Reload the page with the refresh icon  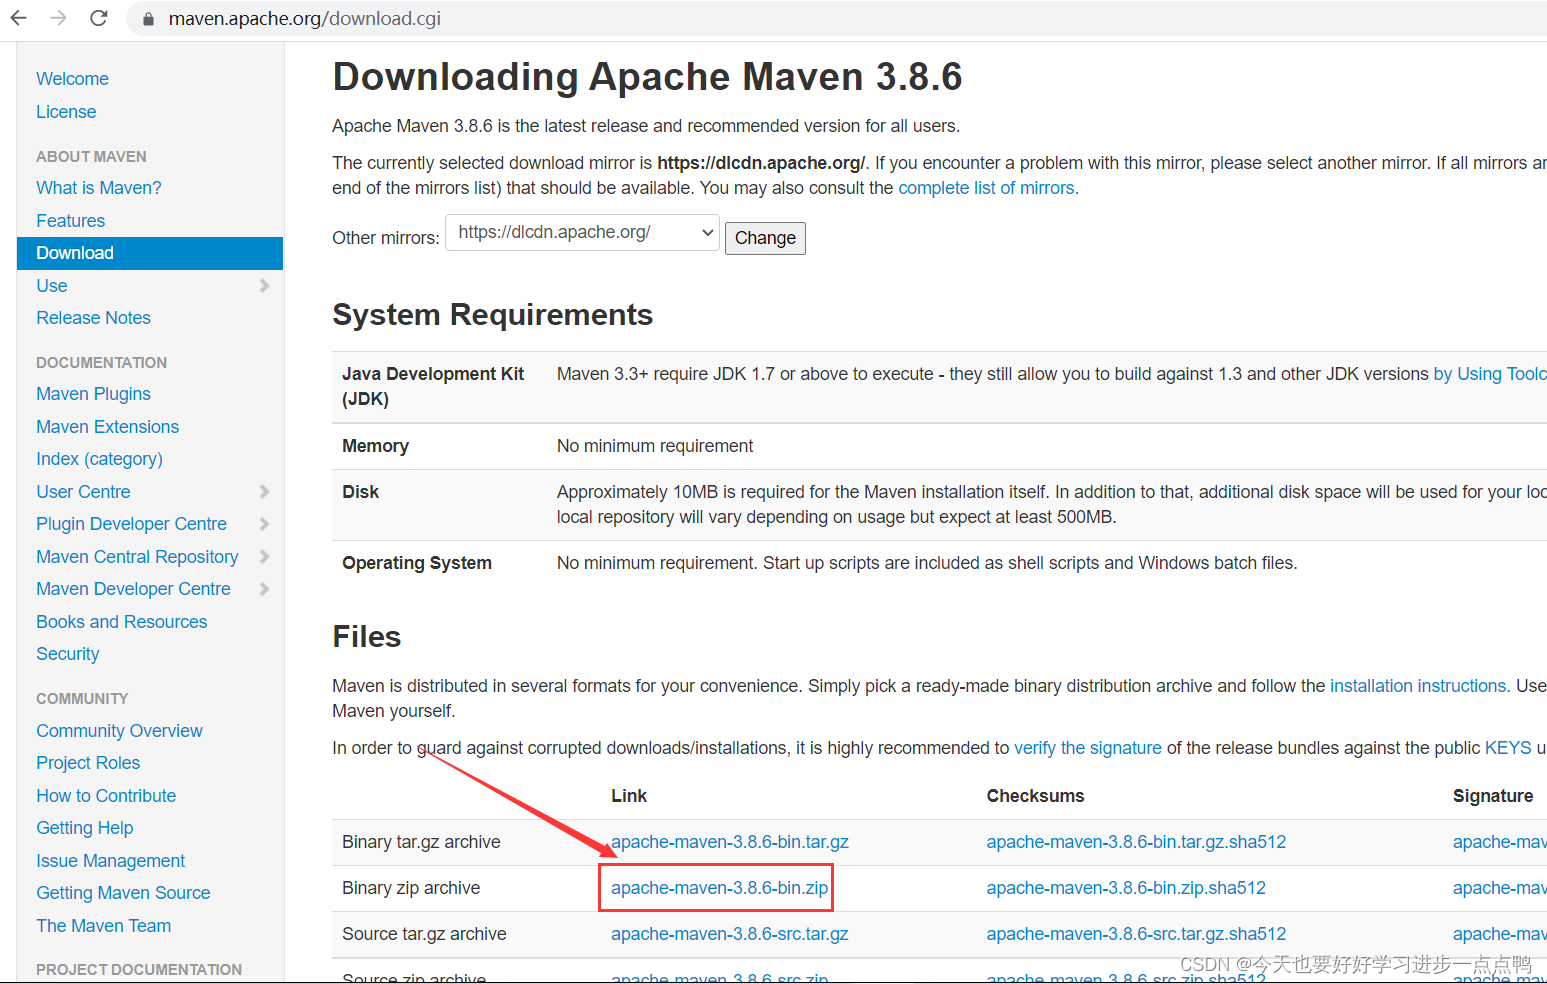(98, 18)
